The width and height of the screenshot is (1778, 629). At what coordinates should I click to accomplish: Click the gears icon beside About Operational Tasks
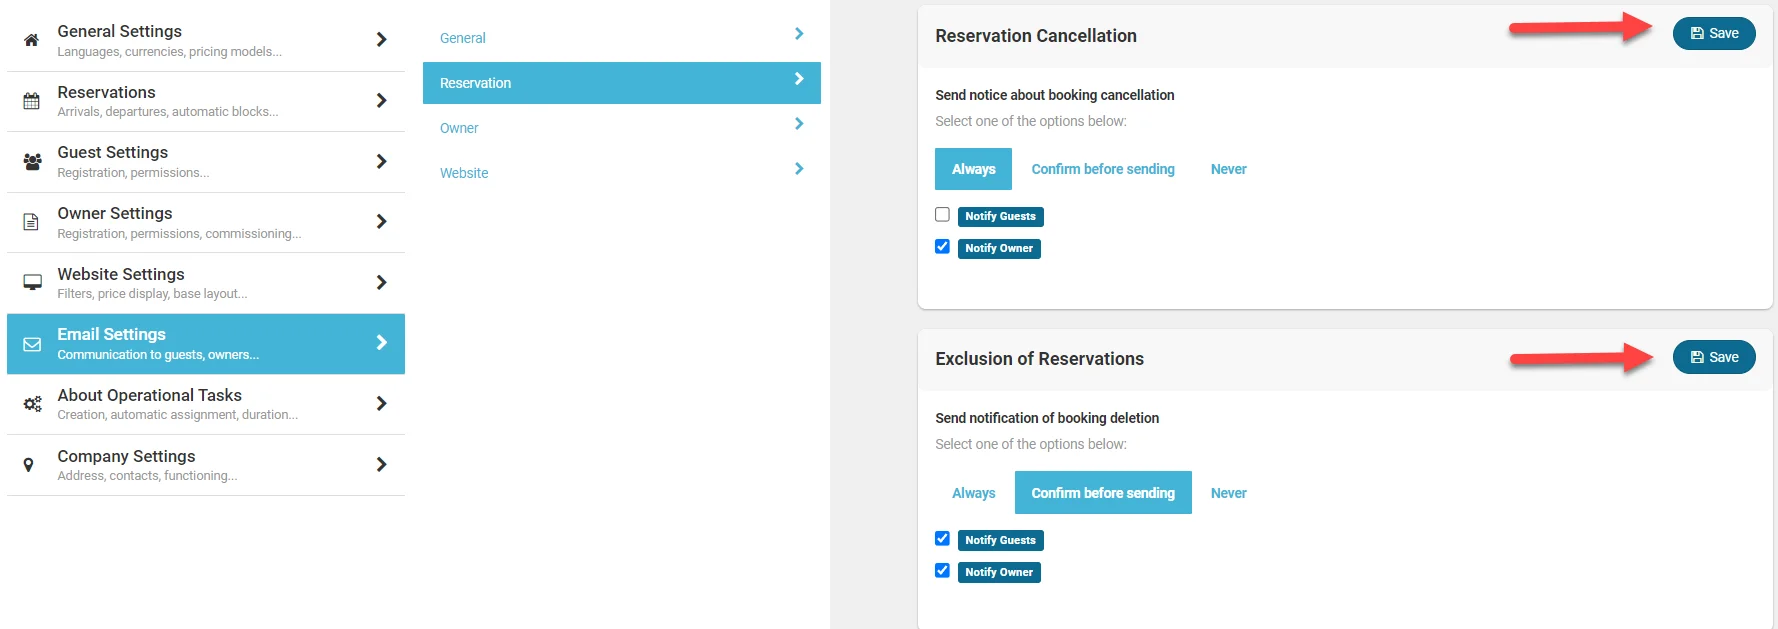tap(32, 404)
